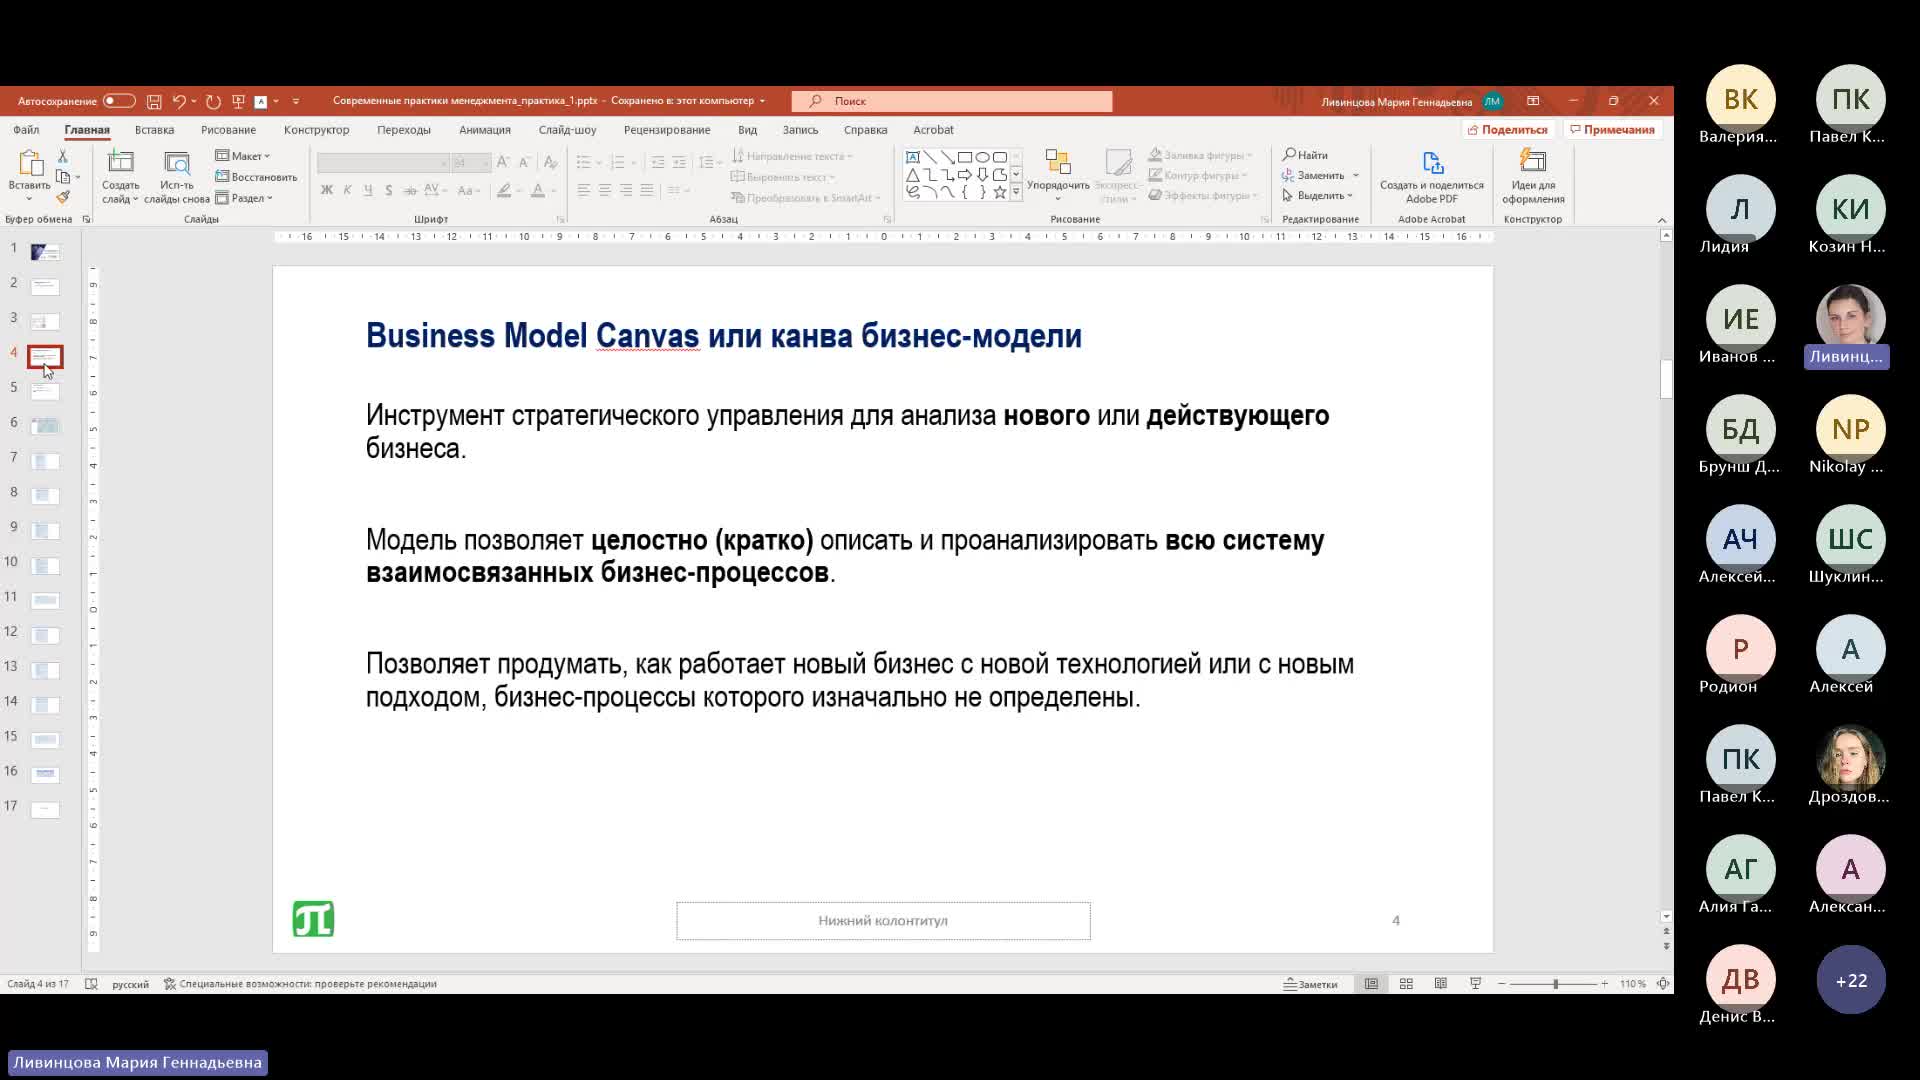Open Исп-ть слайды снова reuse slides
This screenshot has height=1080, width=1920.
point(177,177)
